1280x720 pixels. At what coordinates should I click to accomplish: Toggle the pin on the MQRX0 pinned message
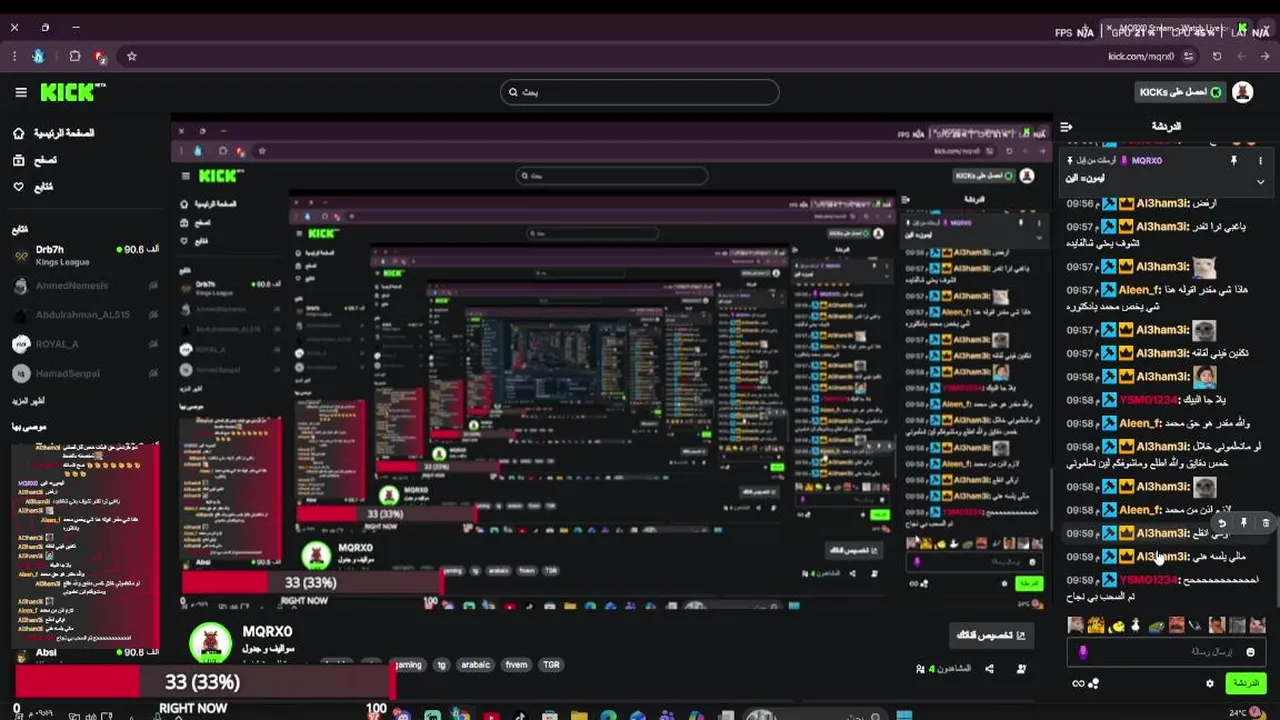tap(1233, 160)
